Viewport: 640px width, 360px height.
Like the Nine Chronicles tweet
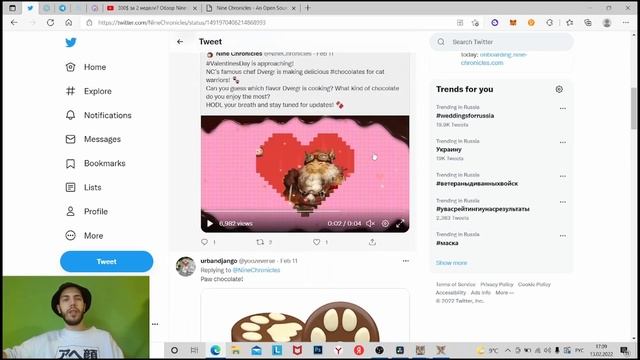(316, 242)
